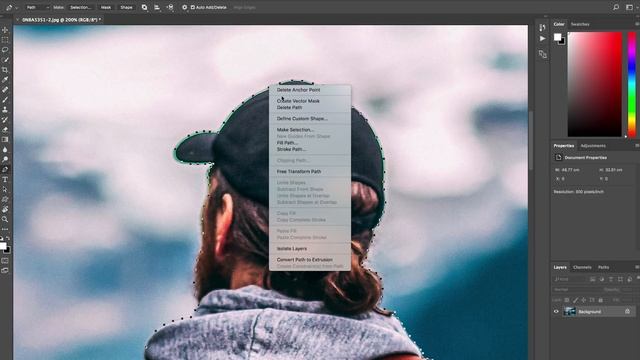Select the Lasso tool

pos(5,50)
